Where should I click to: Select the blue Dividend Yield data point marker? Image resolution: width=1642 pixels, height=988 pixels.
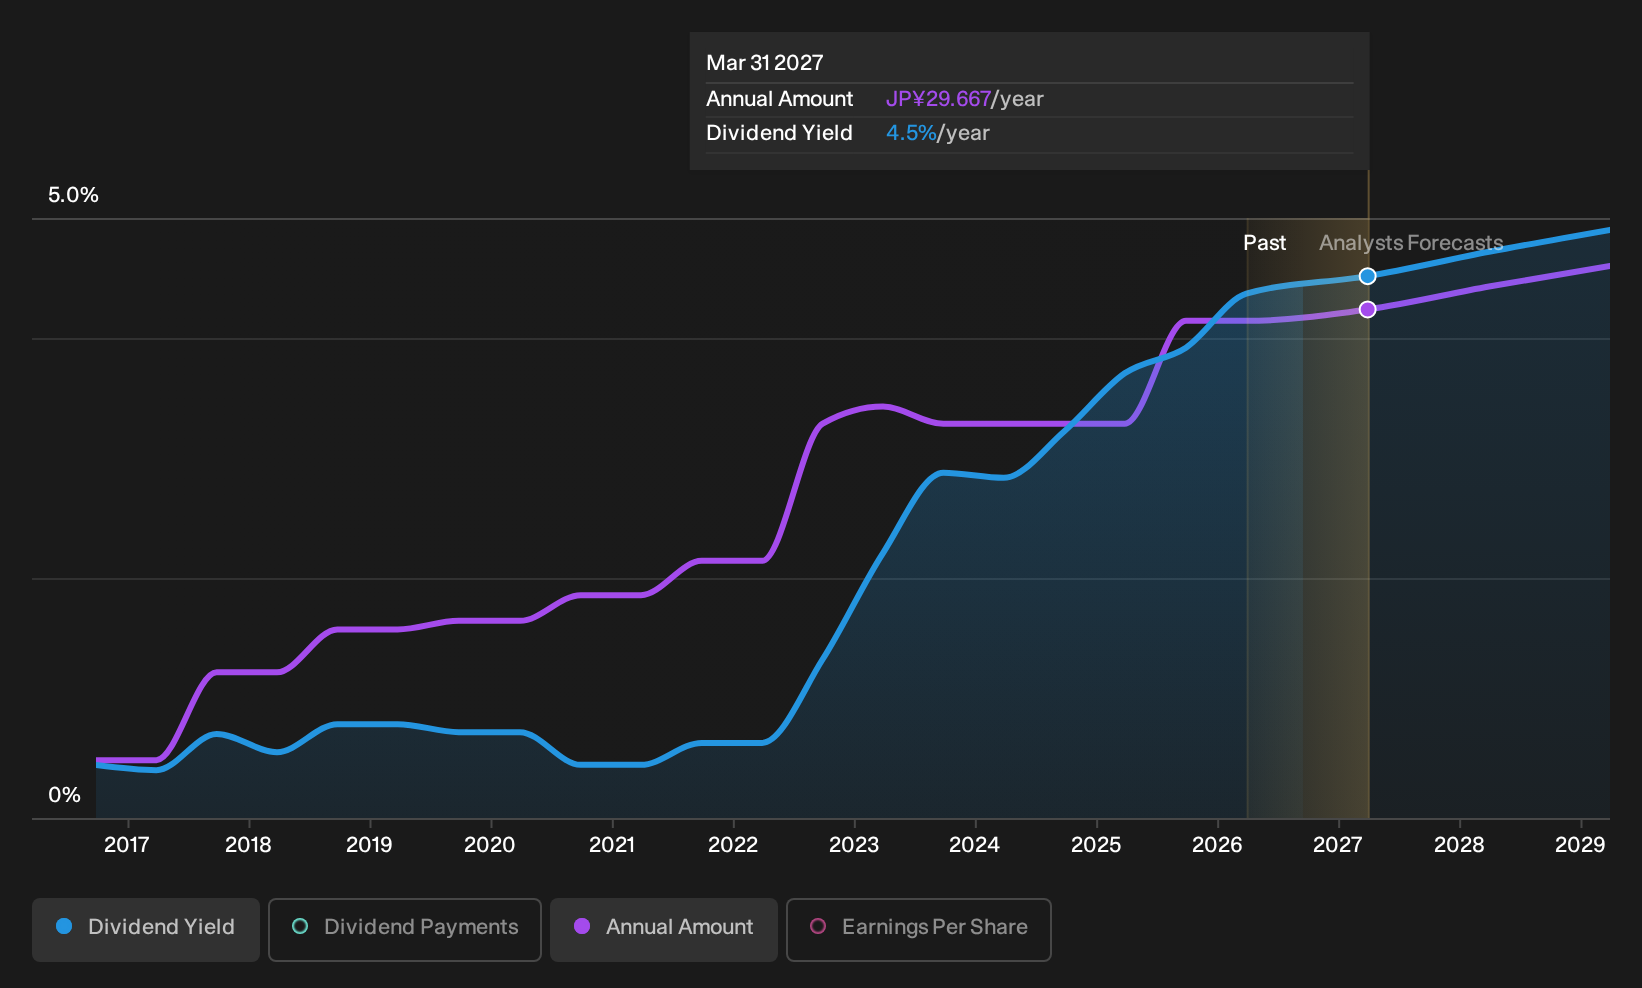[x=1367, y=276]
